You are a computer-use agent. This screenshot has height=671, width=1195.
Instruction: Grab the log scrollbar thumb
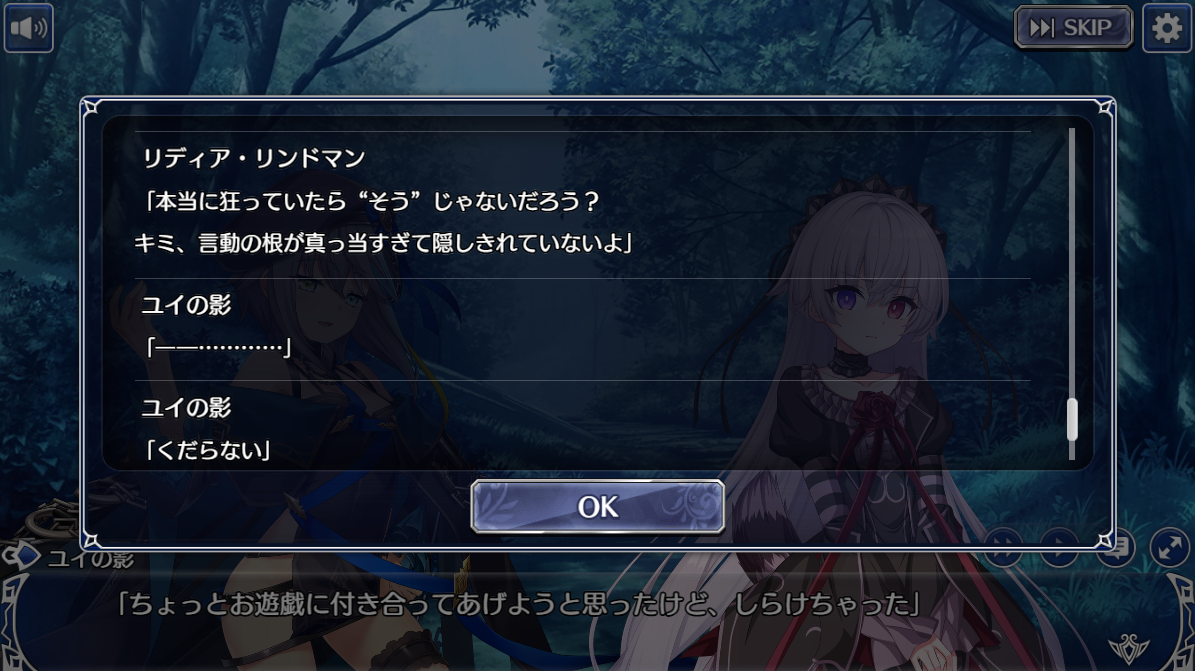(1072, 419)
